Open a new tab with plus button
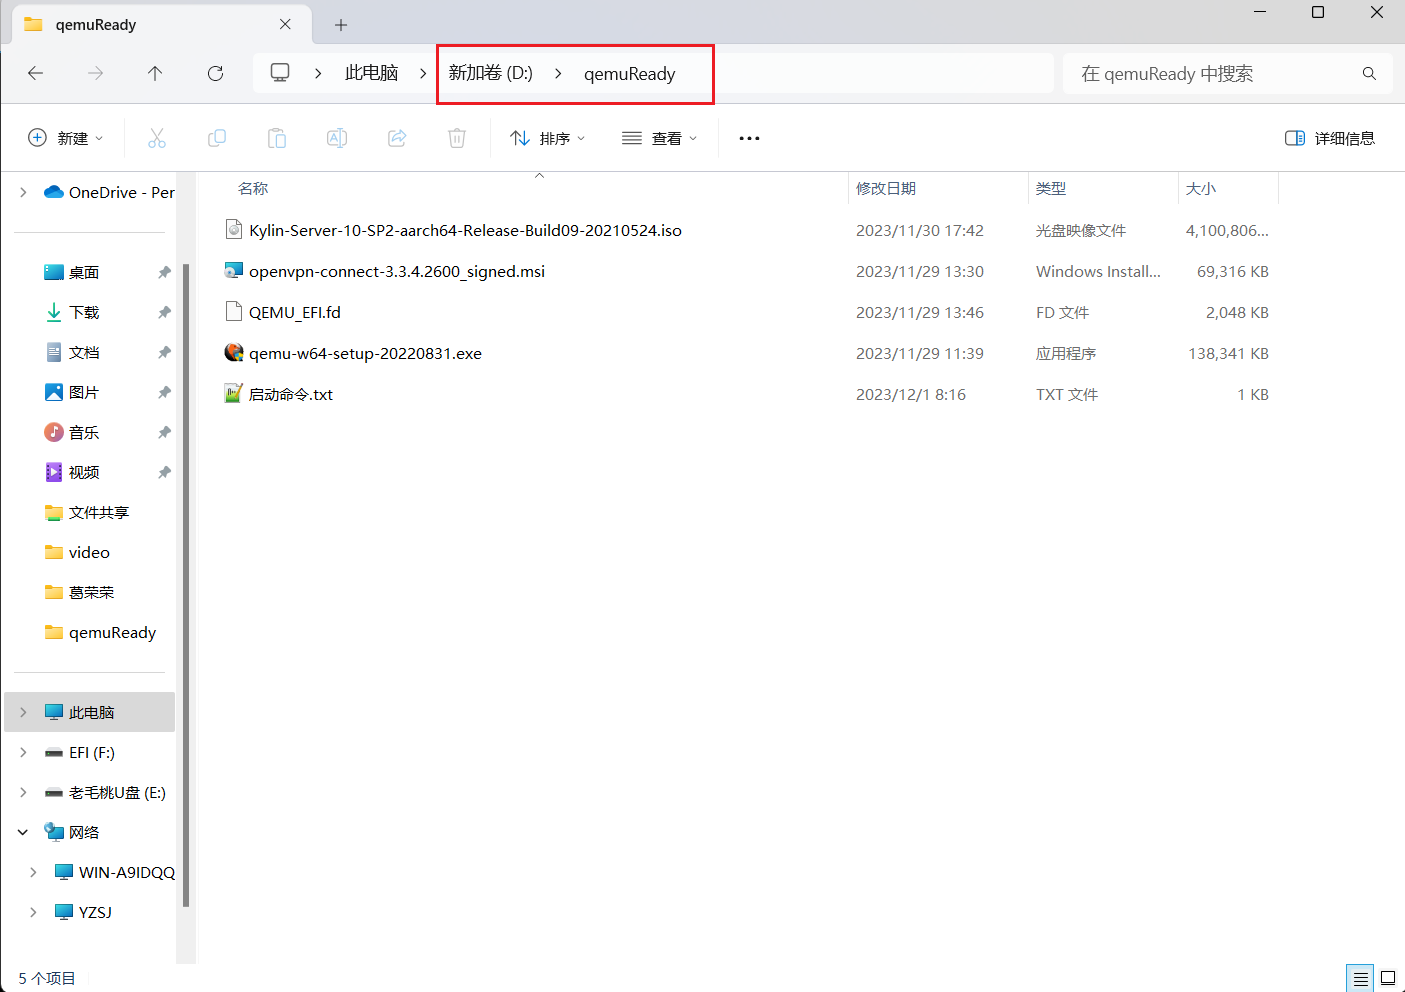 tap(341, 25)
